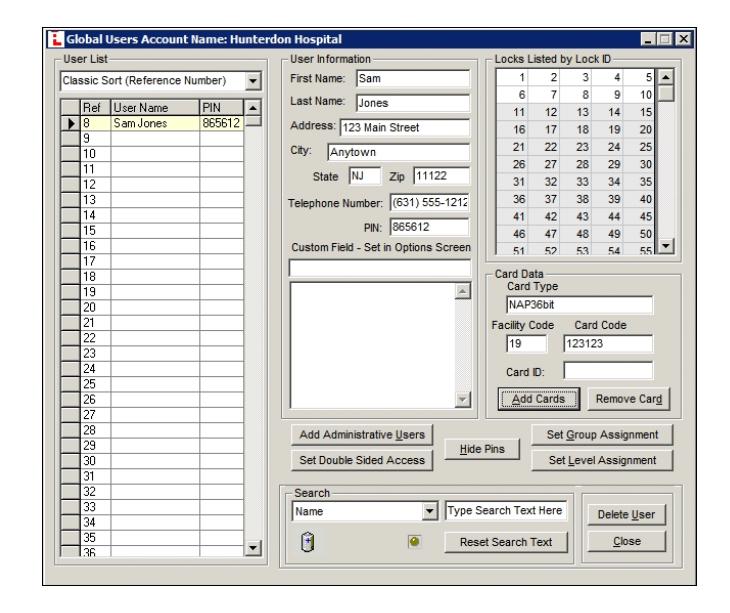Click notes area scrollbar up arrow
Viewport: 730px width, 613px height.
click(462, 291)
